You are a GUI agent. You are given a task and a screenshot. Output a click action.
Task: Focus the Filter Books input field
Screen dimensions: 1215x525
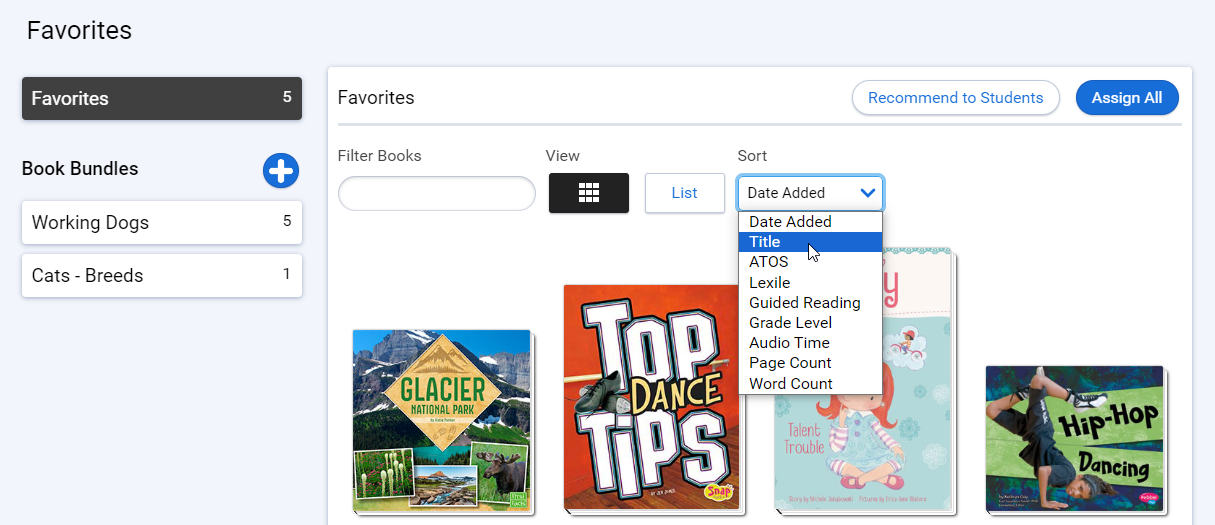437,193
